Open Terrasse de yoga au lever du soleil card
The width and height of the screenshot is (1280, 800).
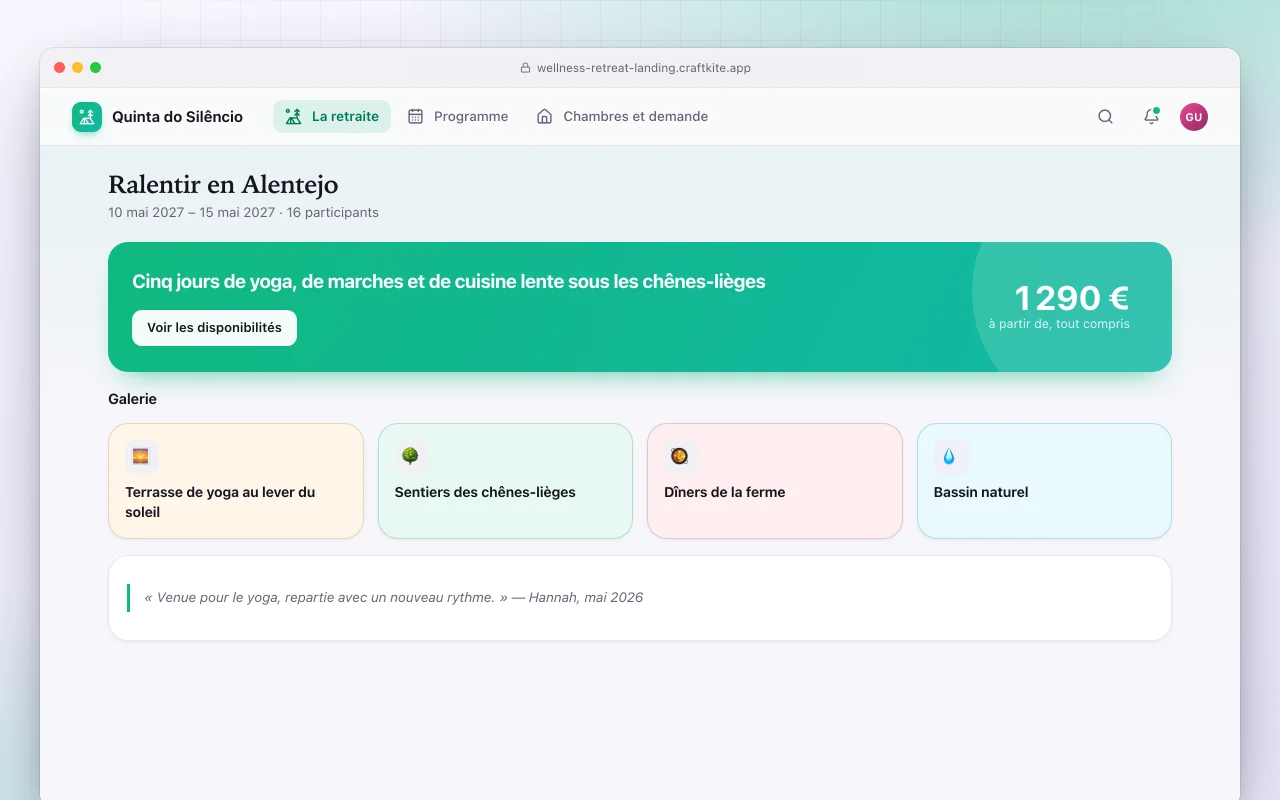tap(236, 481)
